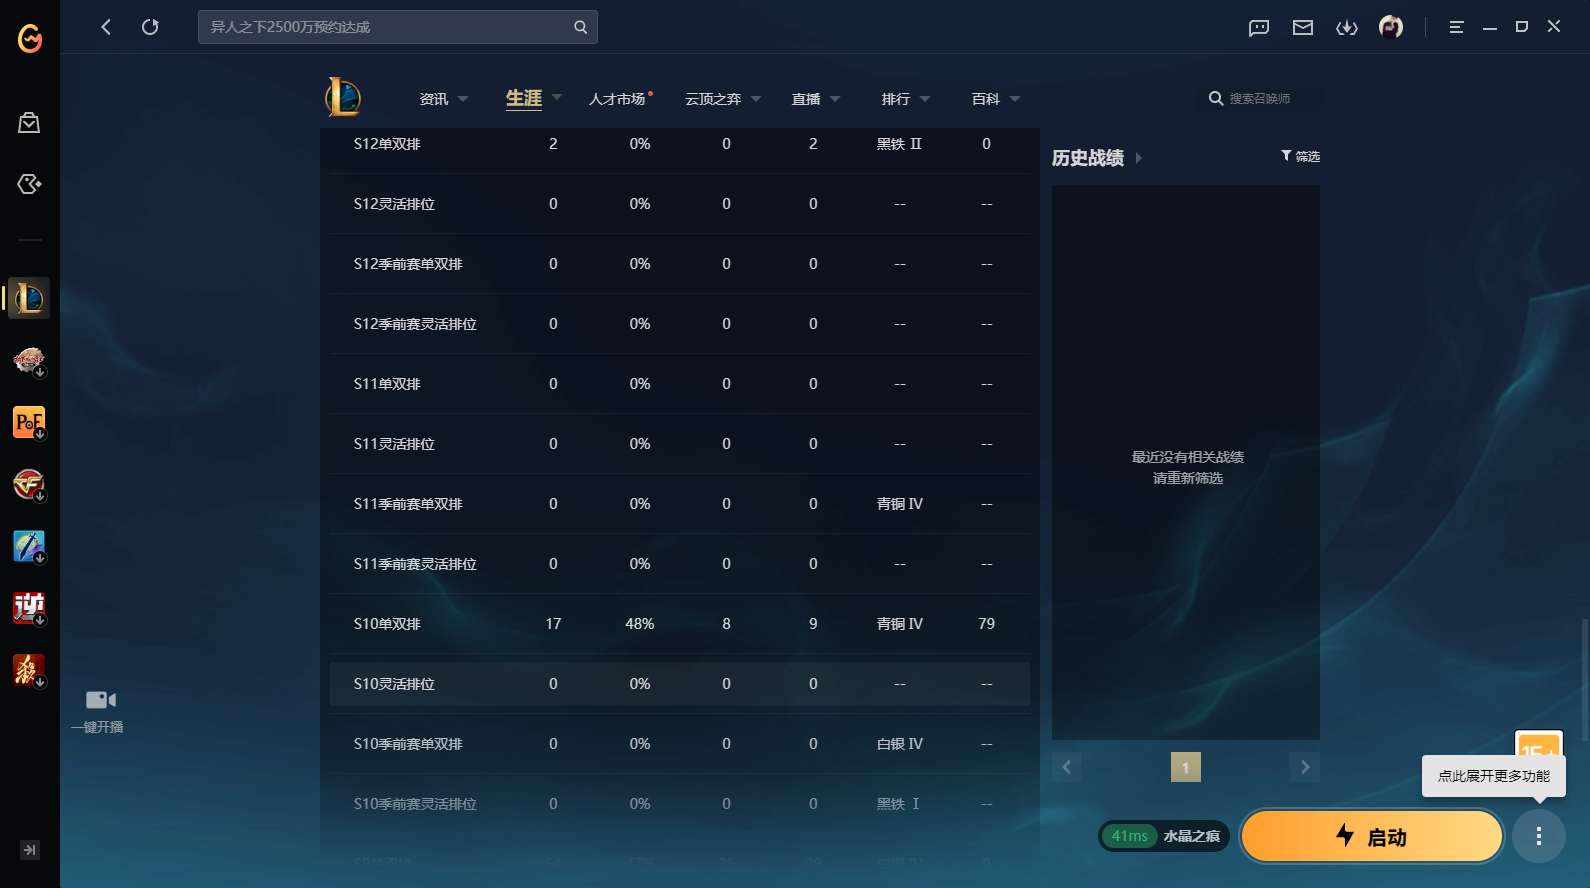Image resolution: width=1590 pixels, height=888 pixels.
Task: Select the S11季前赛单双排 row
Action: pyautogui.click(x=680, y=504)
